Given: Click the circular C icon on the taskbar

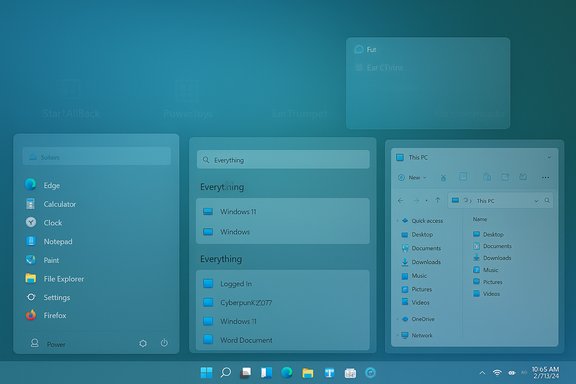Looking at the screenshot, I should pos(370,373).
